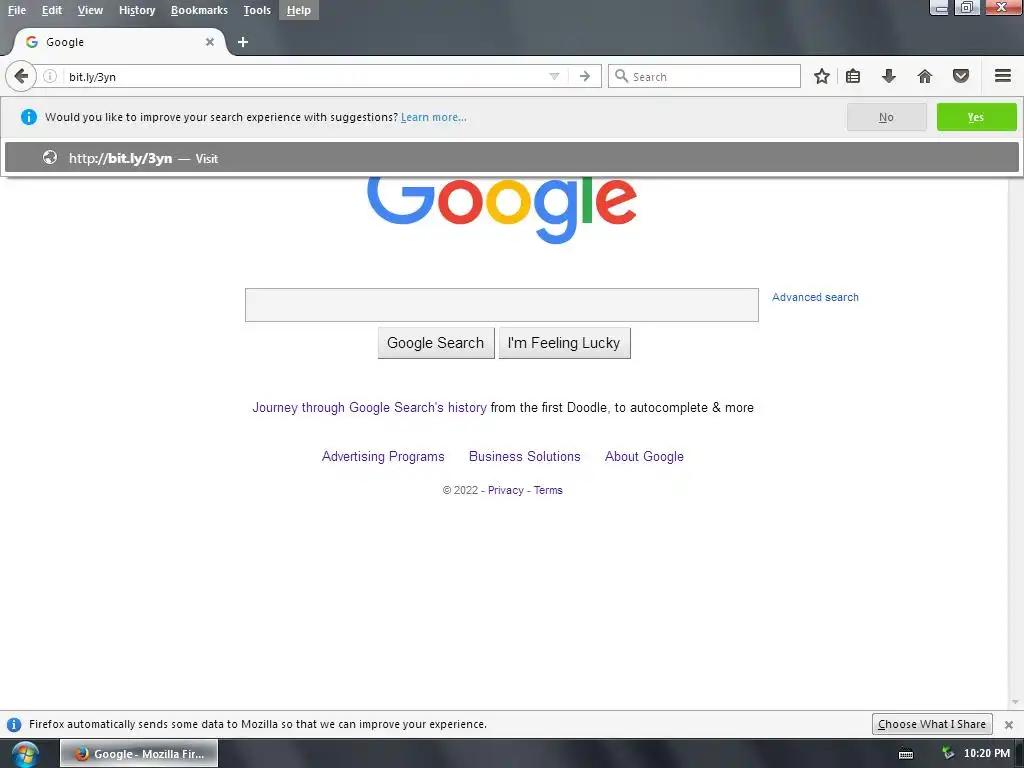Open a new tab with the plus button
The height and width of the screenshot is (768, 1024).
click(243, 42)
